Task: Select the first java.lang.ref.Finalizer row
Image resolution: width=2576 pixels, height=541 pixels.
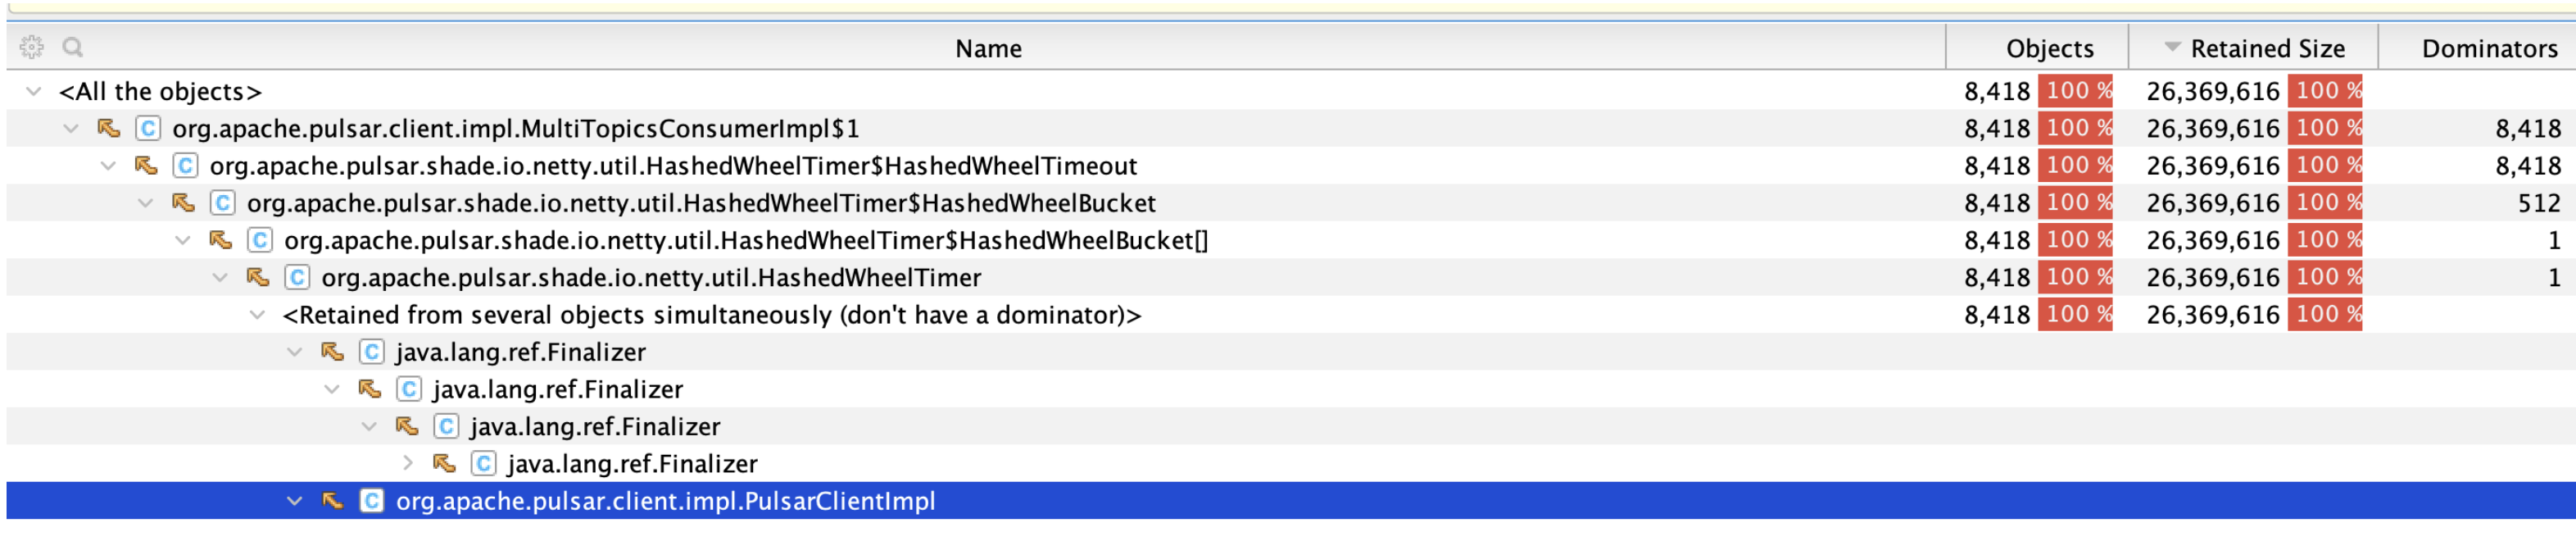Action: 1290,352
